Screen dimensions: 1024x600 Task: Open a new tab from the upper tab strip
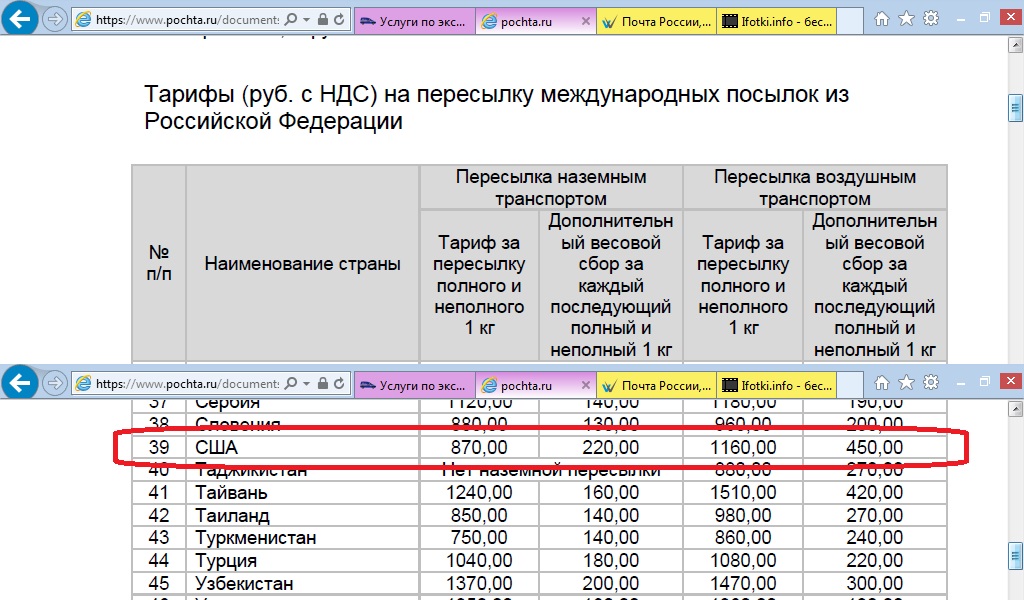tap(852, 20)
